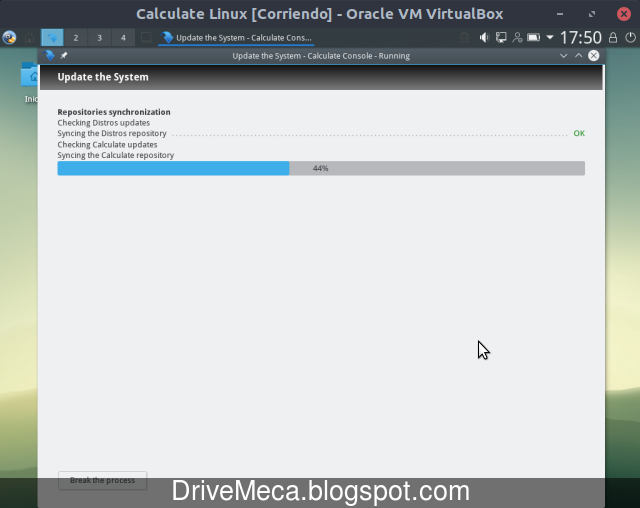Open the Calculate Console window menu icon
Image resolution: width=640 pixels, height=508 pixels.
[x=49, y=55]
